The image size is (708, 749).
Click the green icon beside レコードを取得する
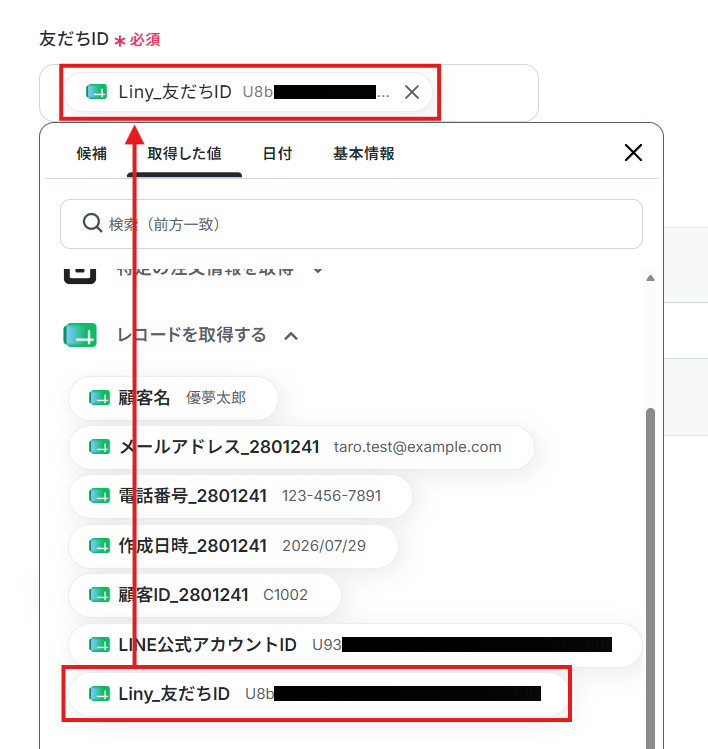point(80,335)
